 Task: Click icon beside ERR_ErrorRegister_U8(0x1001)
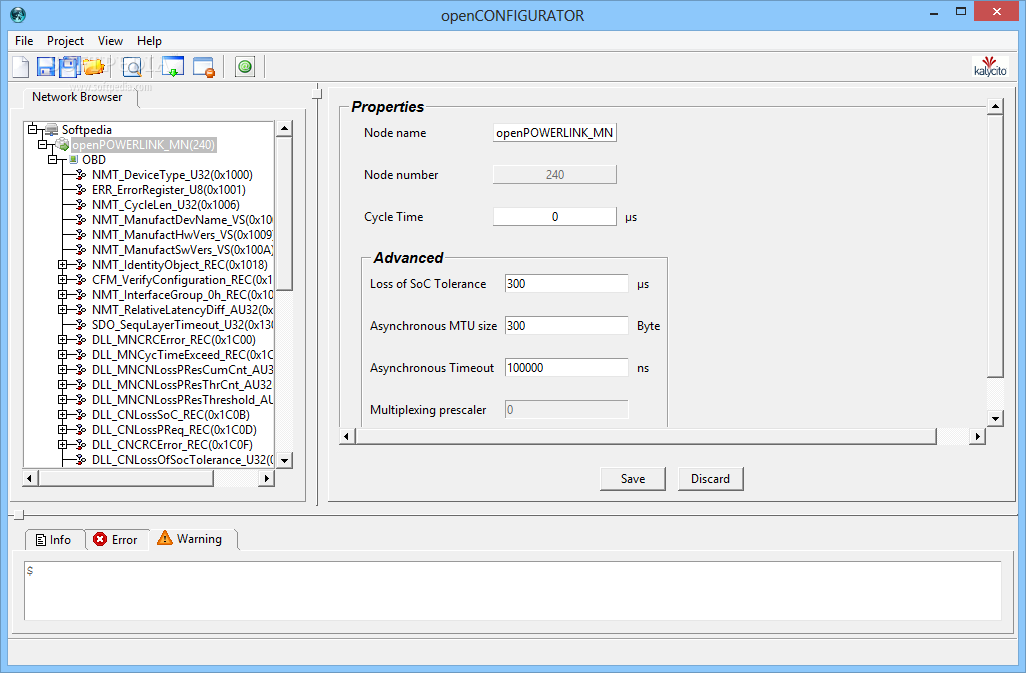point(81,190)
